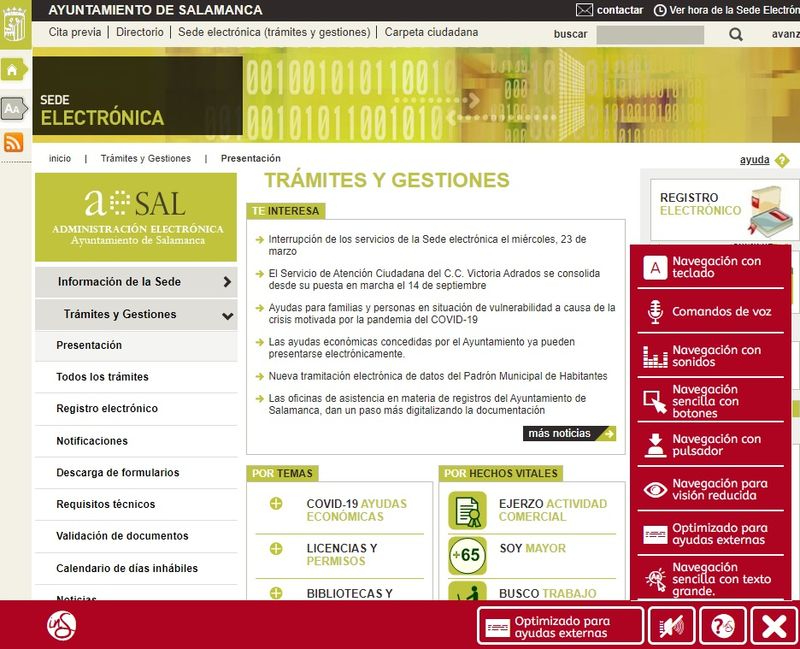This screenshot has width=800, height=649.
Task: Select the Comandos de voz microphone icon
Action: (655, 311)
